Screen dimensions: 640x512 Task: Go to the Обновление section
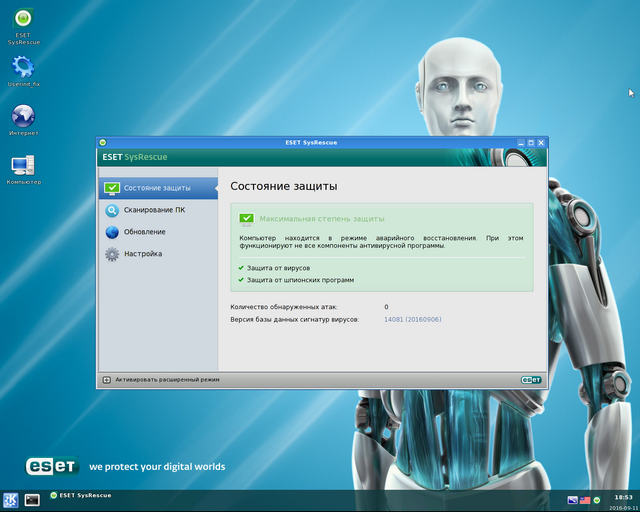[x=145, y=232]
